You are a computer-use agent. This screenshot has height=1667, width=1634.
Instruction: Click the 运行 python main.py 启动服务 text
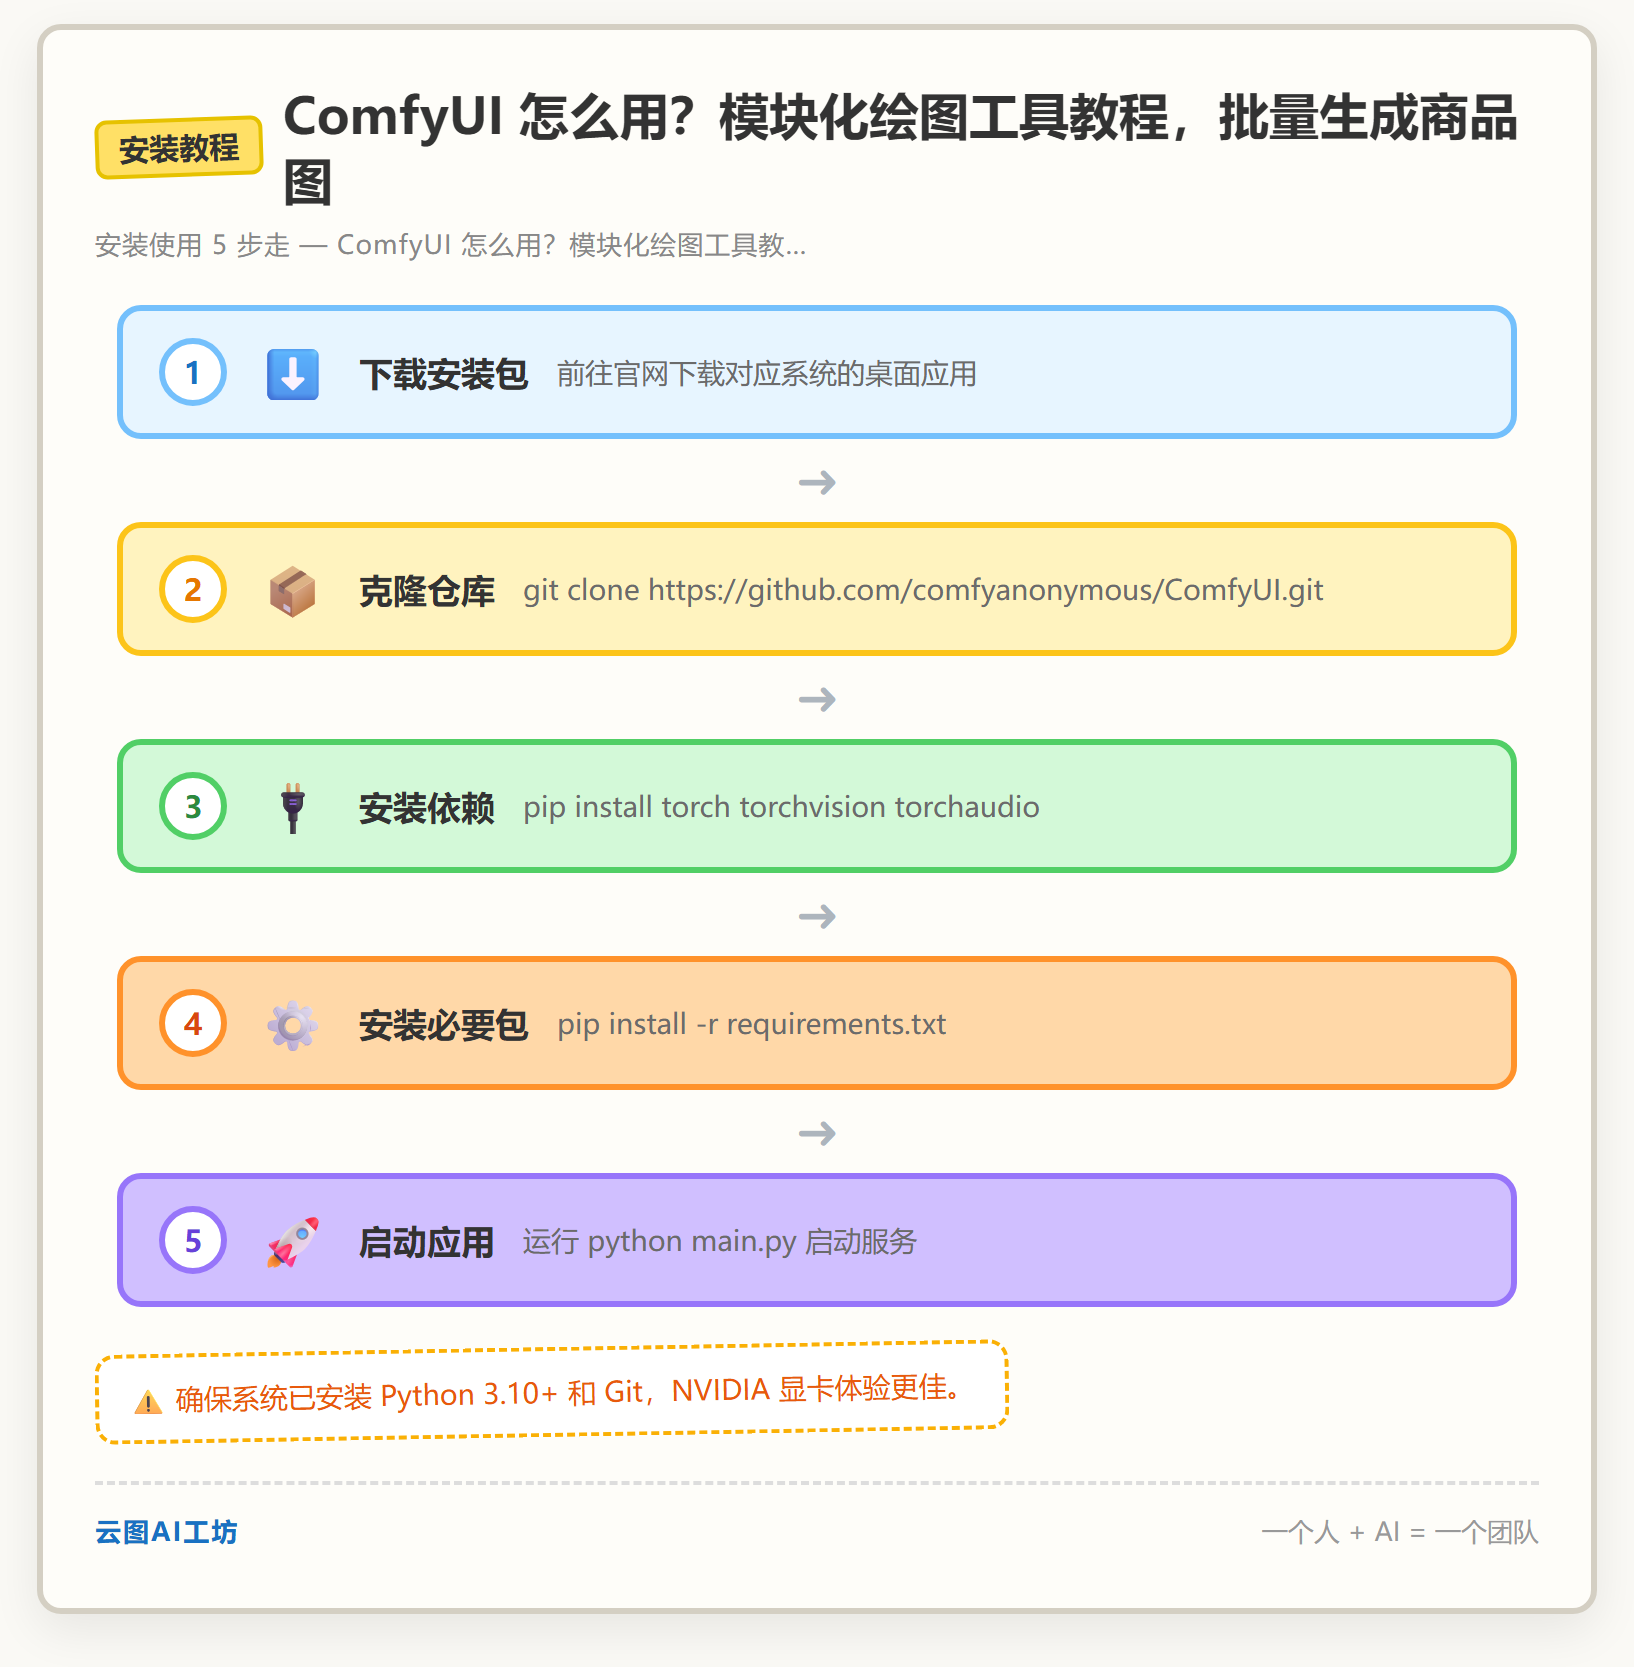click(x=719, y=1241)
